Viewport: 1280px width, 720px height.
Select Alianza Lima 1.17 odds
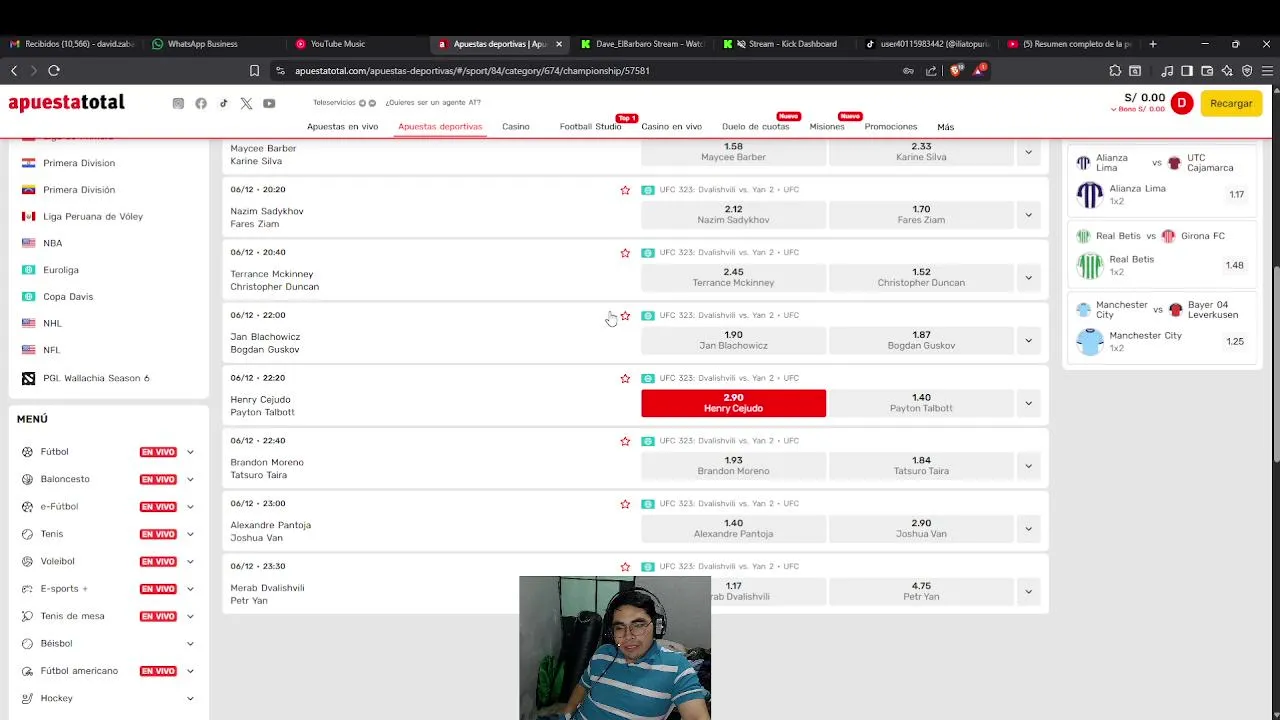[1237, 195]
